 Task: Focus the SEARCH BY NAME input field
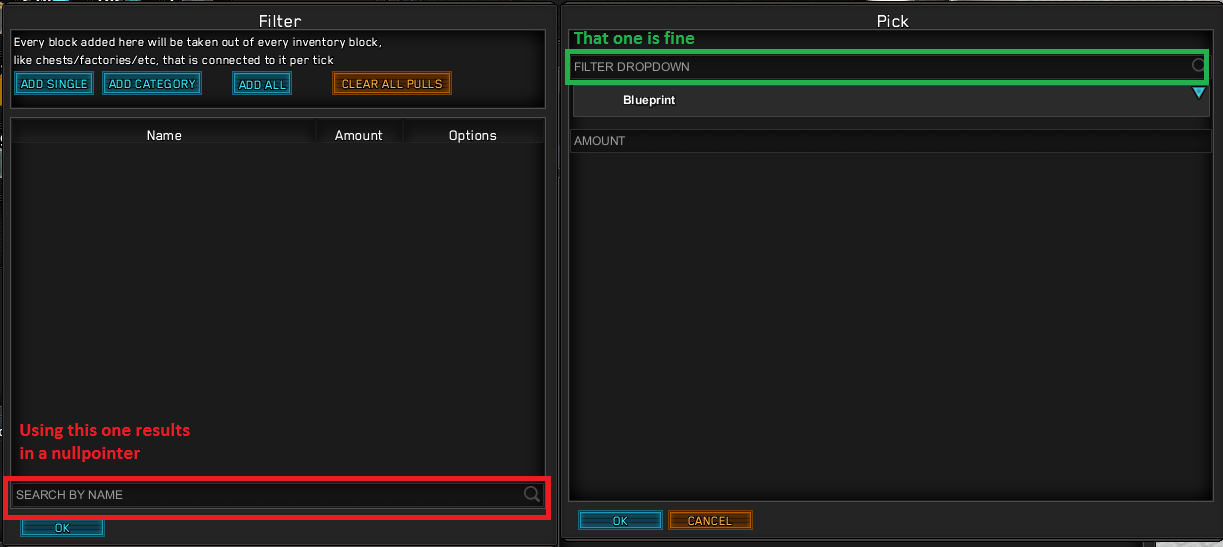click(277, 495)
